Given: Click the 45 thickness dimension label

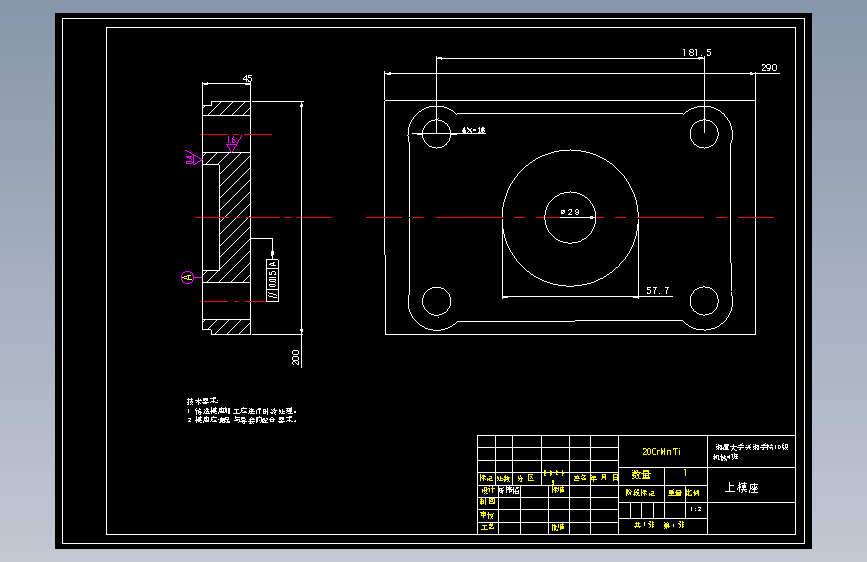Looking at the screenshot, I should click(247, 79).
